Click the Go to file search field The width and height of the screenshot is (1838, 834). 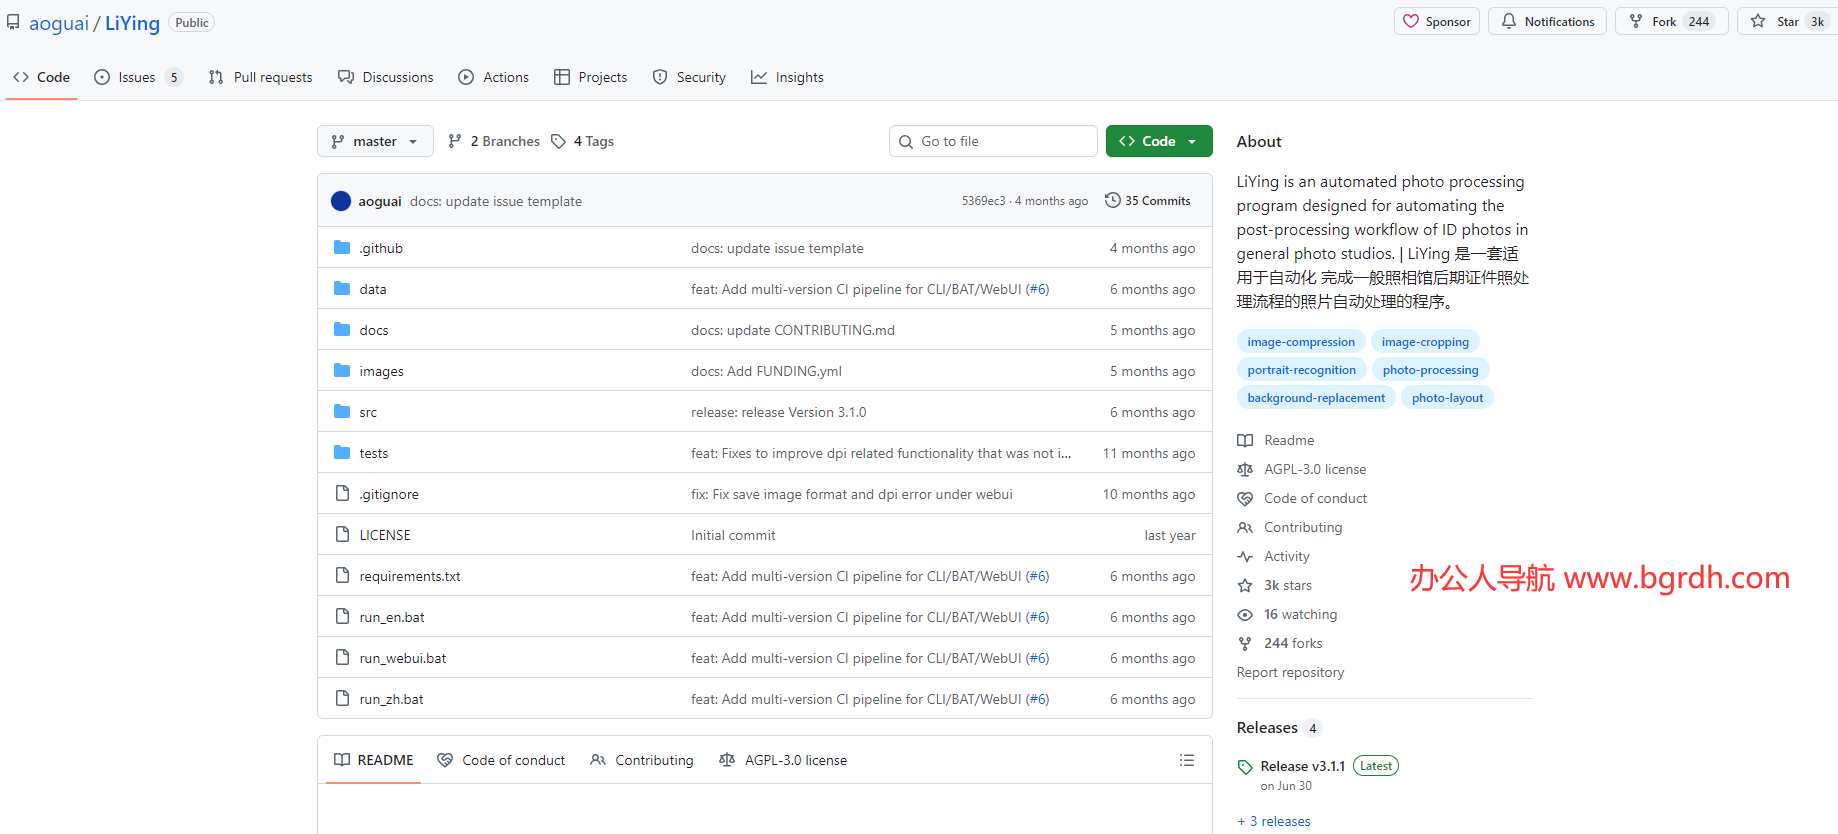point(993,141)
